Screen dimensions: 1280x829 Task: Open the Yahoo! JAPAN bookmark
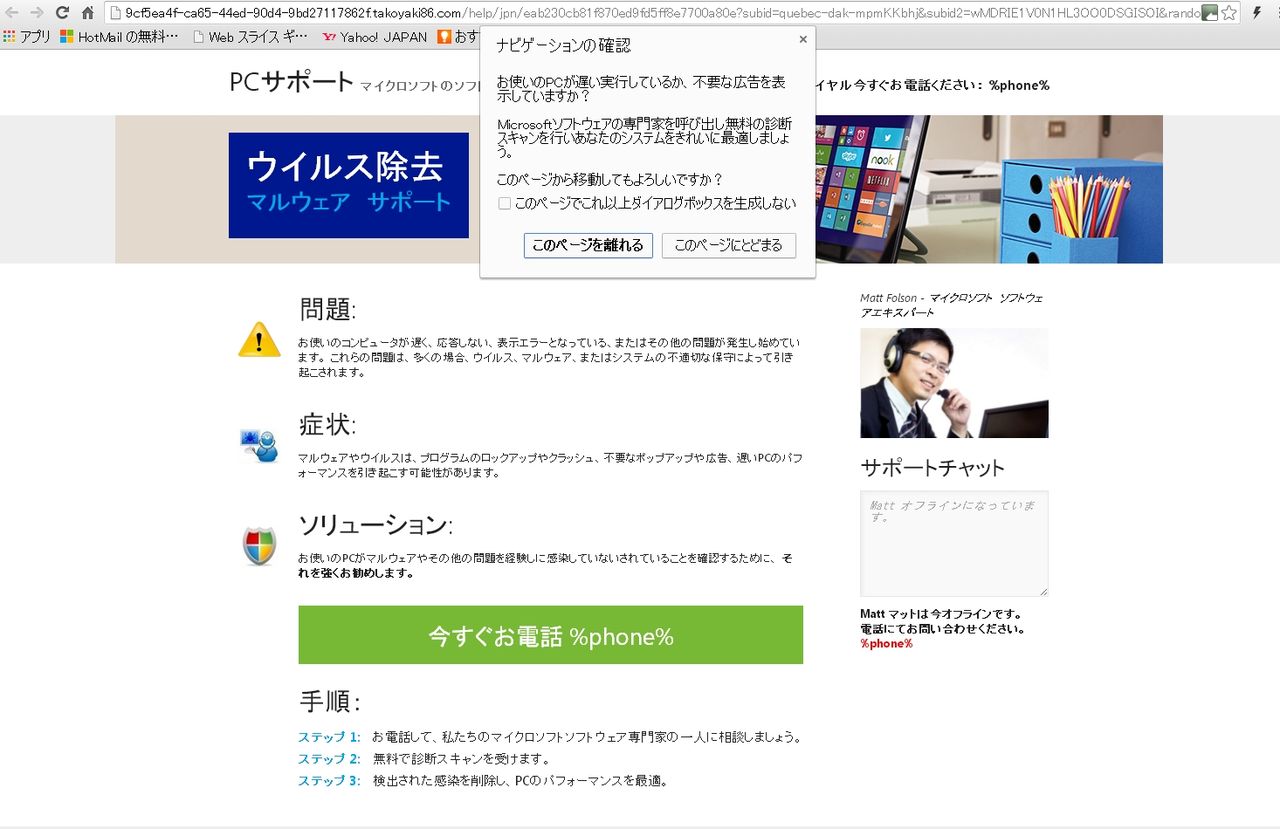(375, 37)
